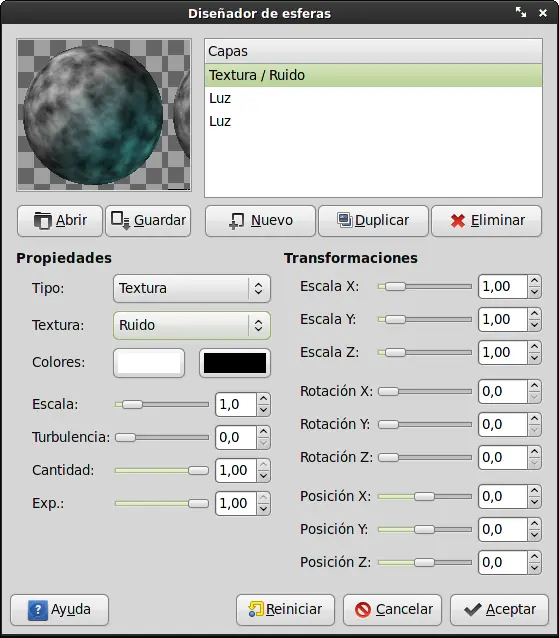The image size is (559, 638).
Task: Click the Cancelar prohibition icon
Action: point(362,610)
